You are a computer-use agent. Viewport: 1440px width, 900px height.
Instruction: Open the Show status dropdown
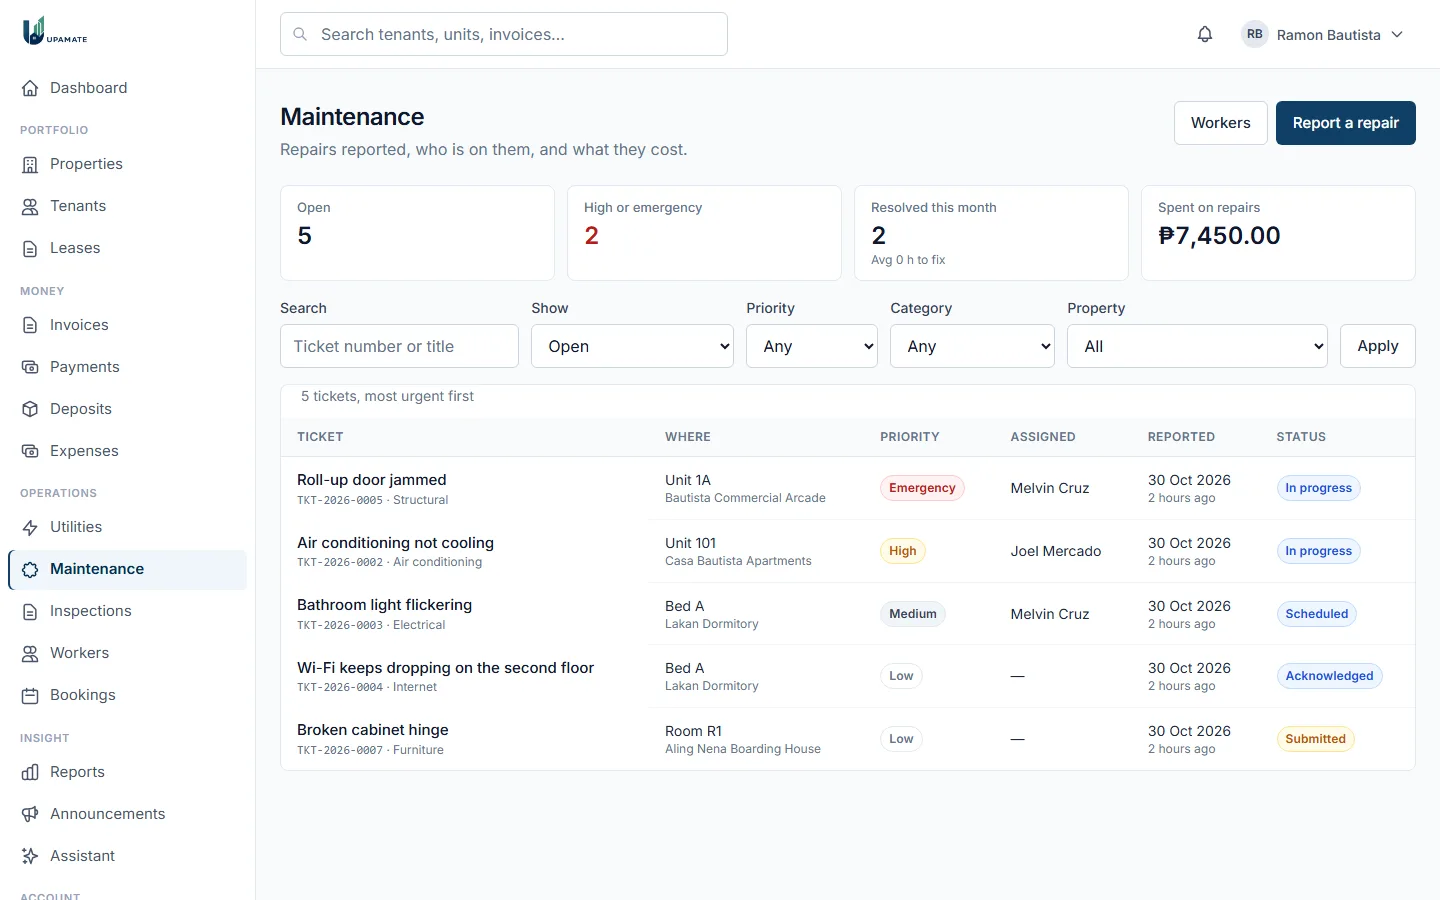(632, 346)
